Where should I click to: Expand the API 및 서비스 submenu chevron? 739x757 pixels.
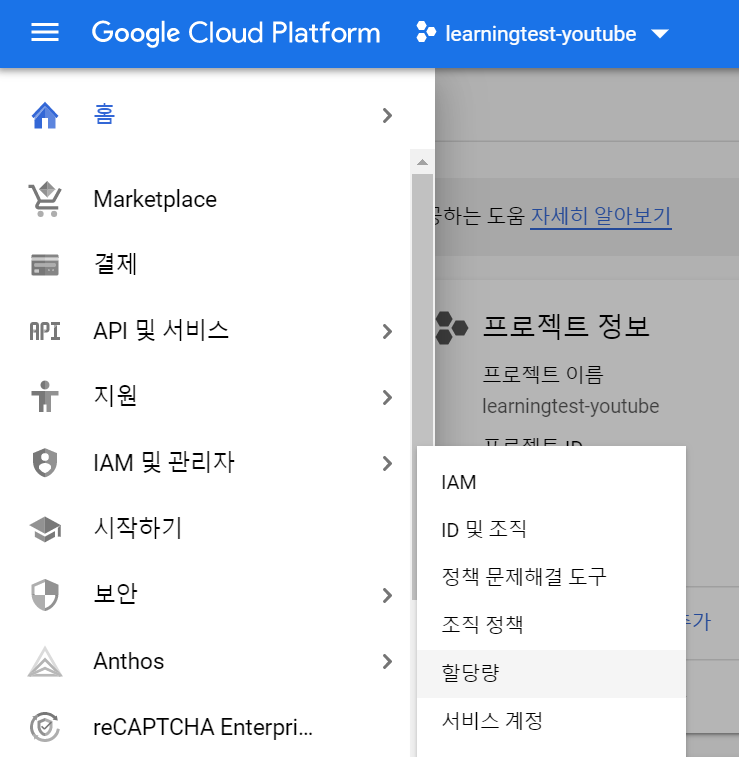pyautogui.click(x=387, y=331)
